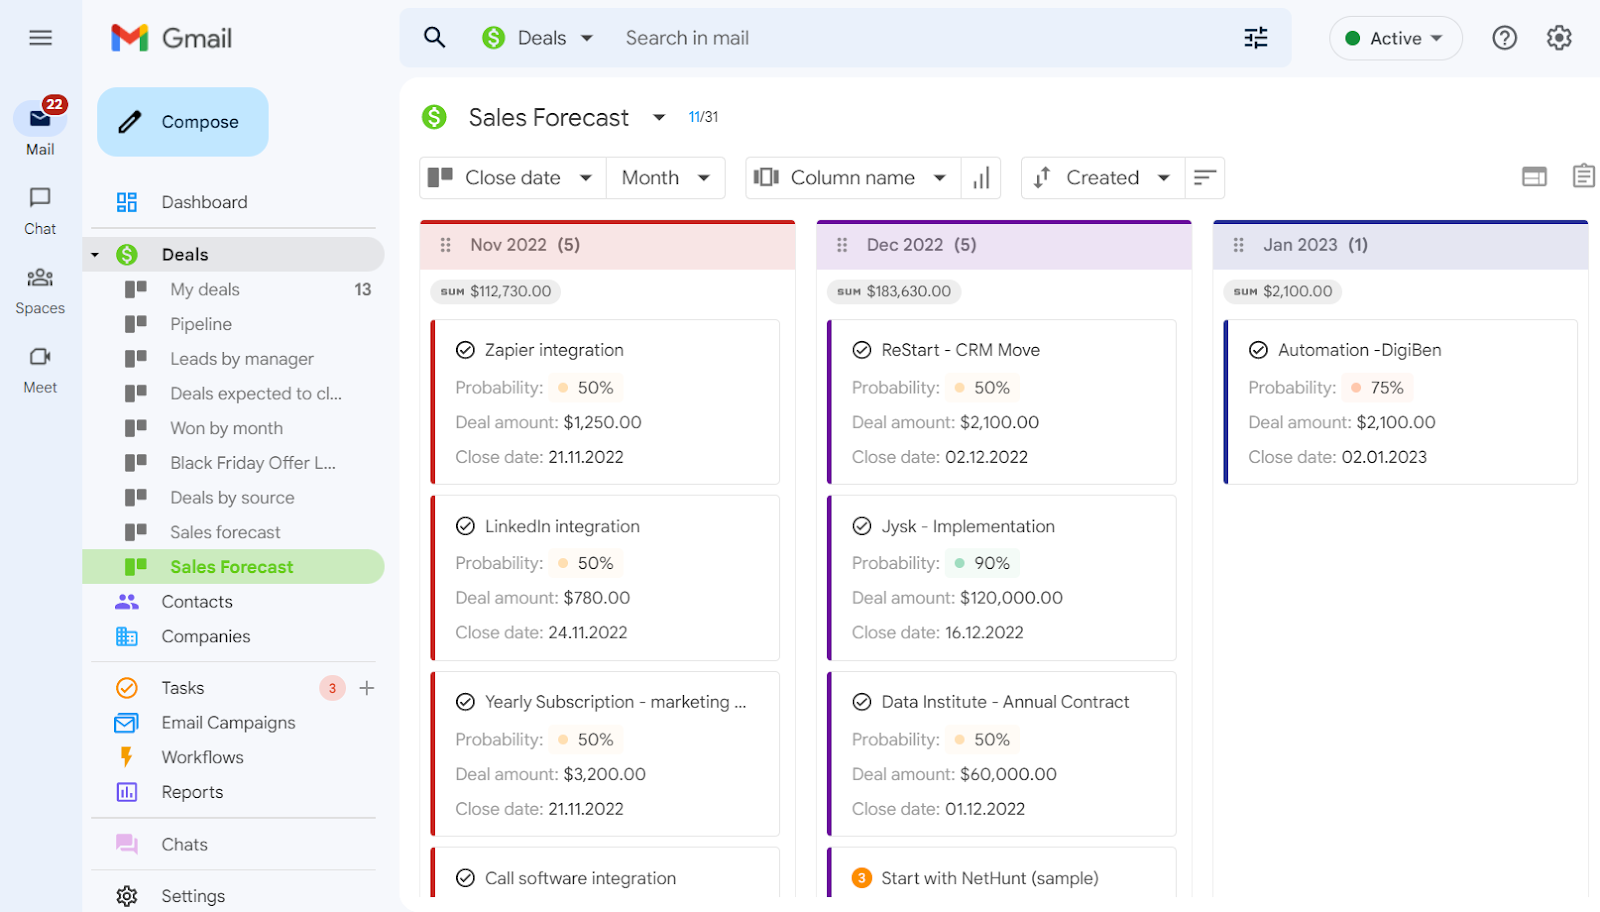Open Mail with 22 unread badge

[x=40, y=128]
